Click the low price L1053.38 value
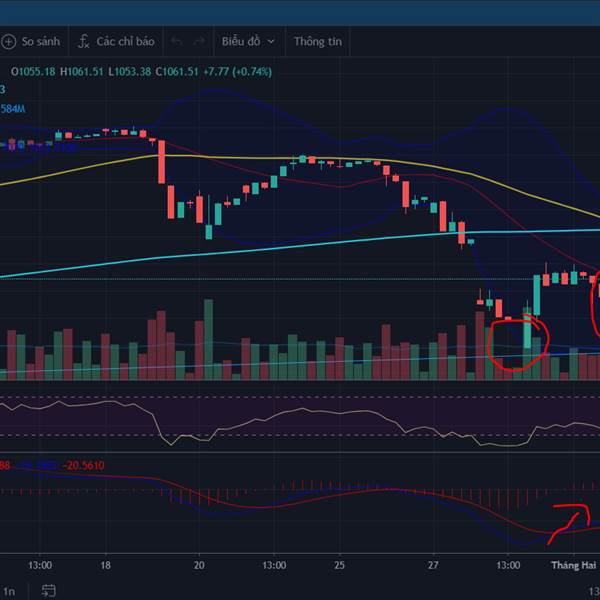Image resolution: width=600 pixels, height=600 pixels. 130,72
